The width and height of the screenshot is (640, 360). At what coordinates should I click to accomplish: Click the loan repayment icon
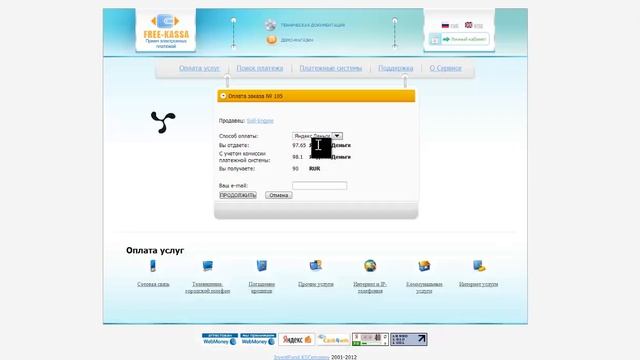click(x=262, y=266)
